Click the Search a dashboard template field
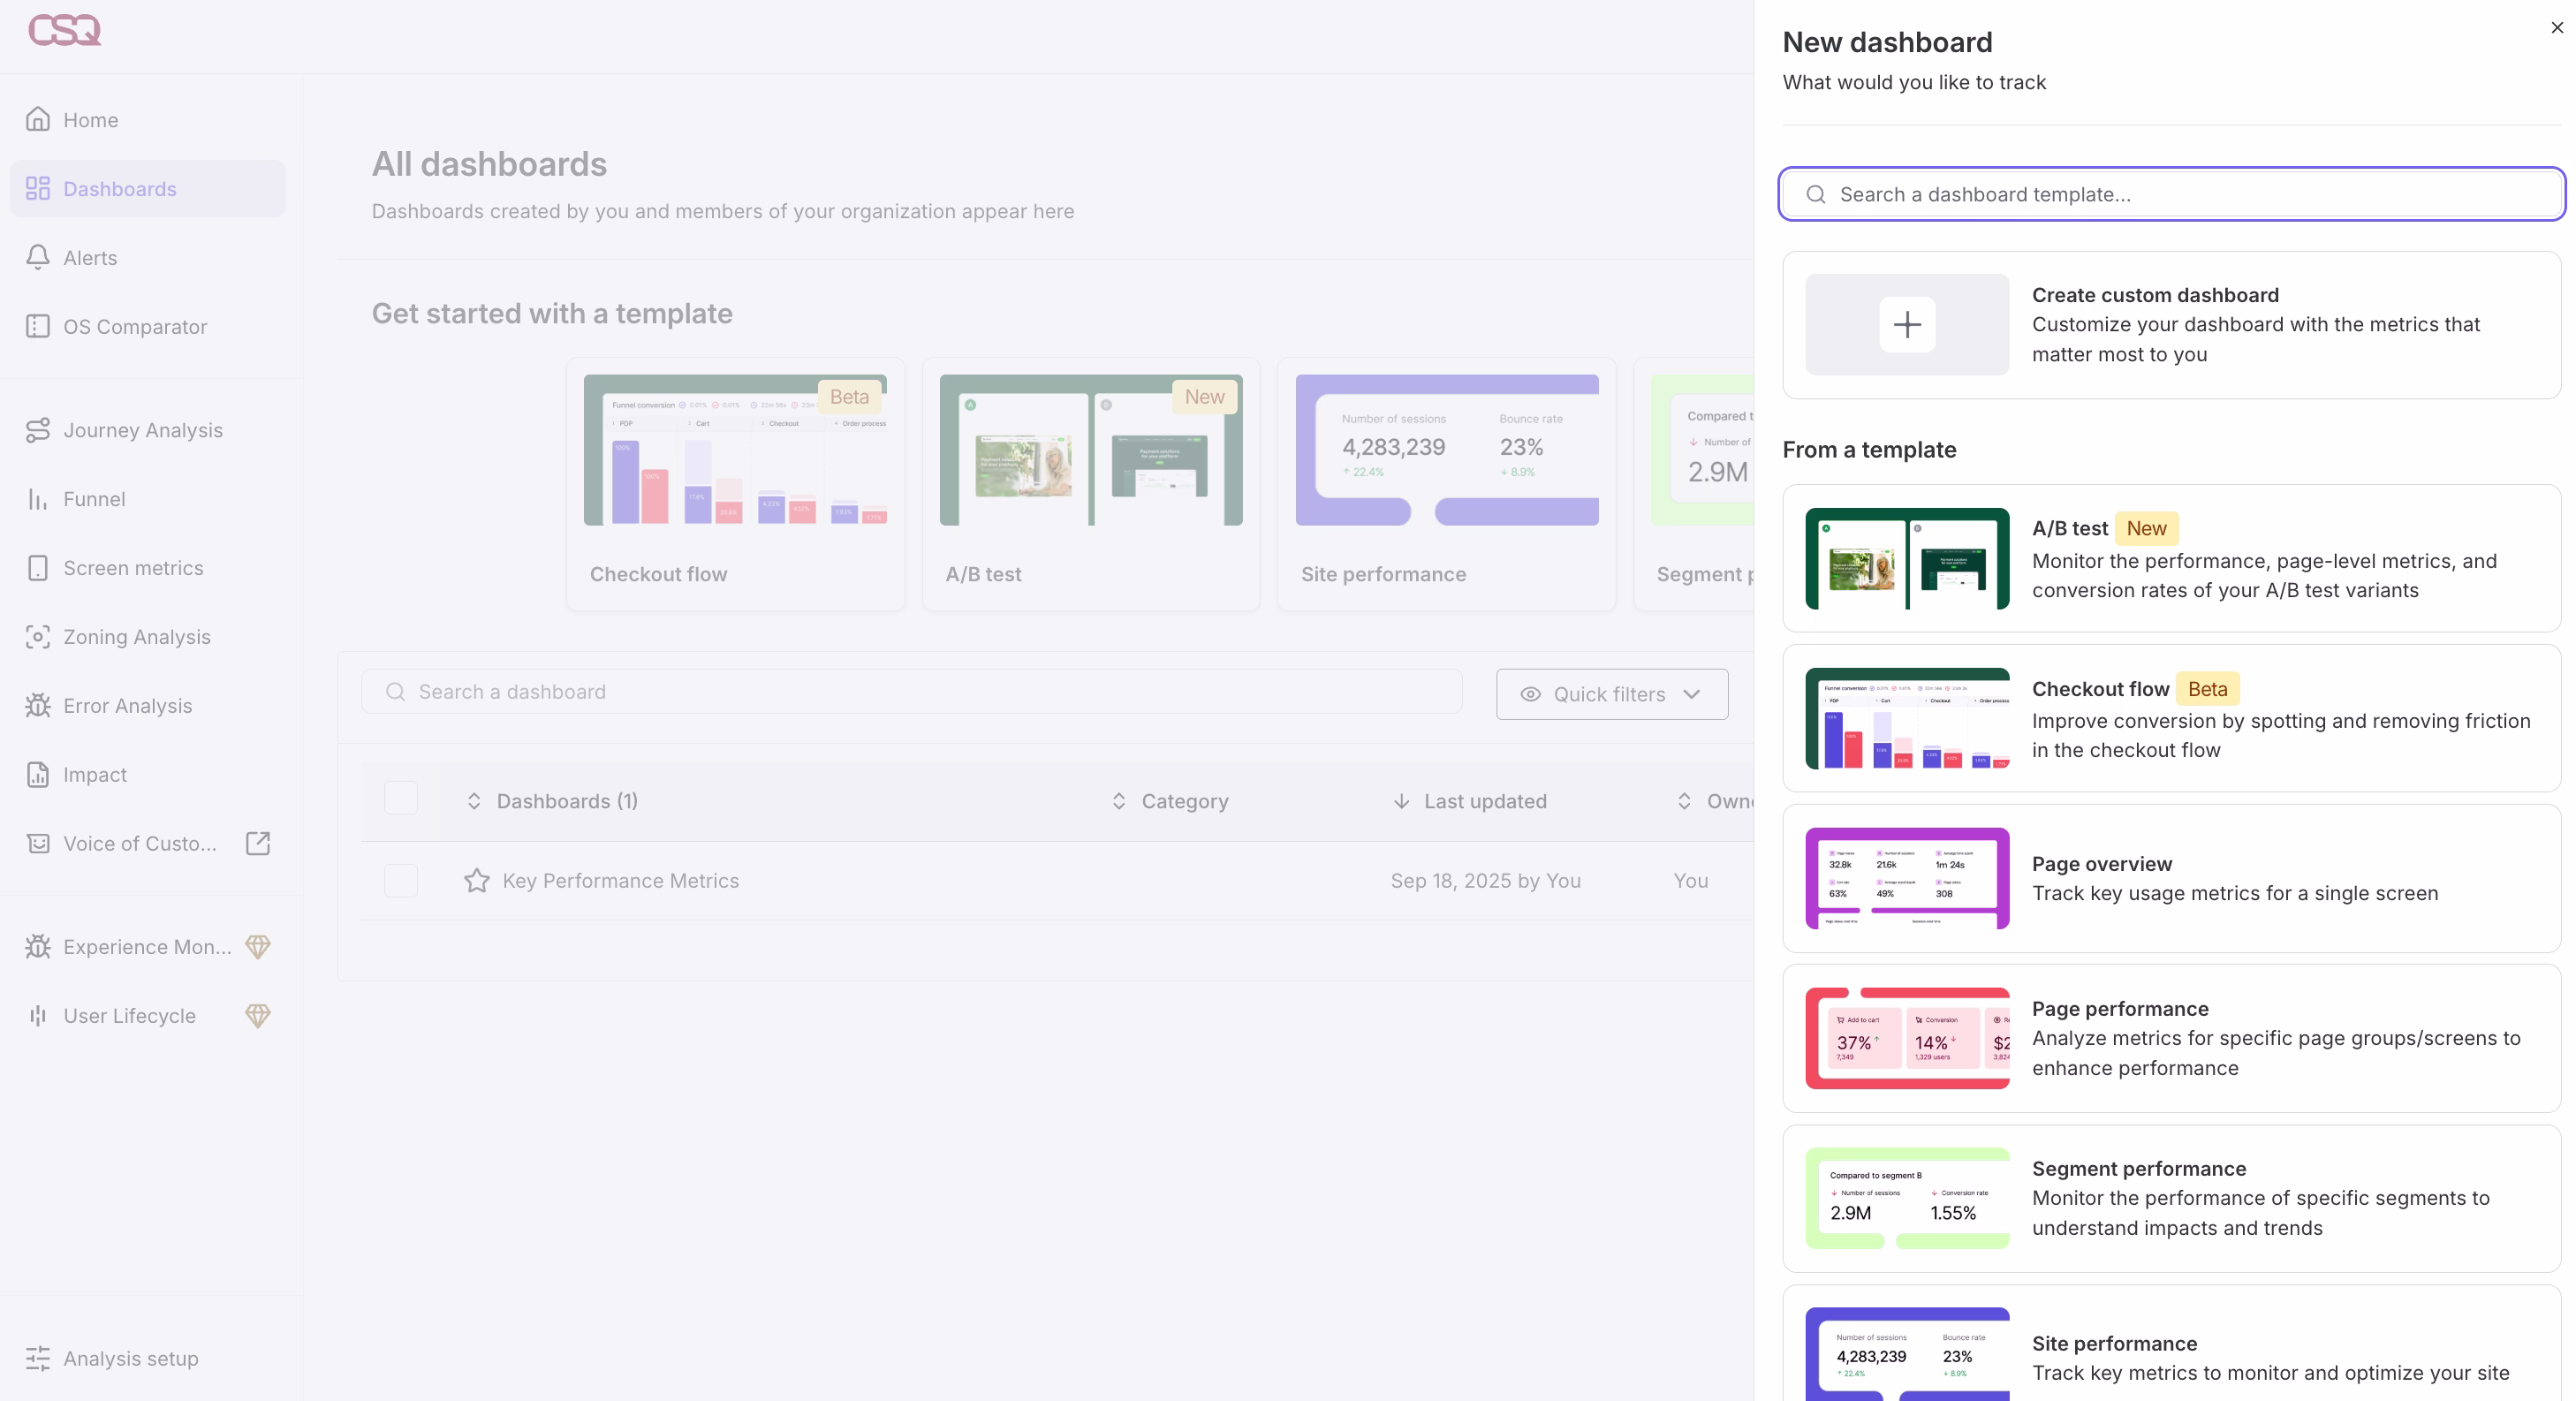 click(x=2180, y=194)
